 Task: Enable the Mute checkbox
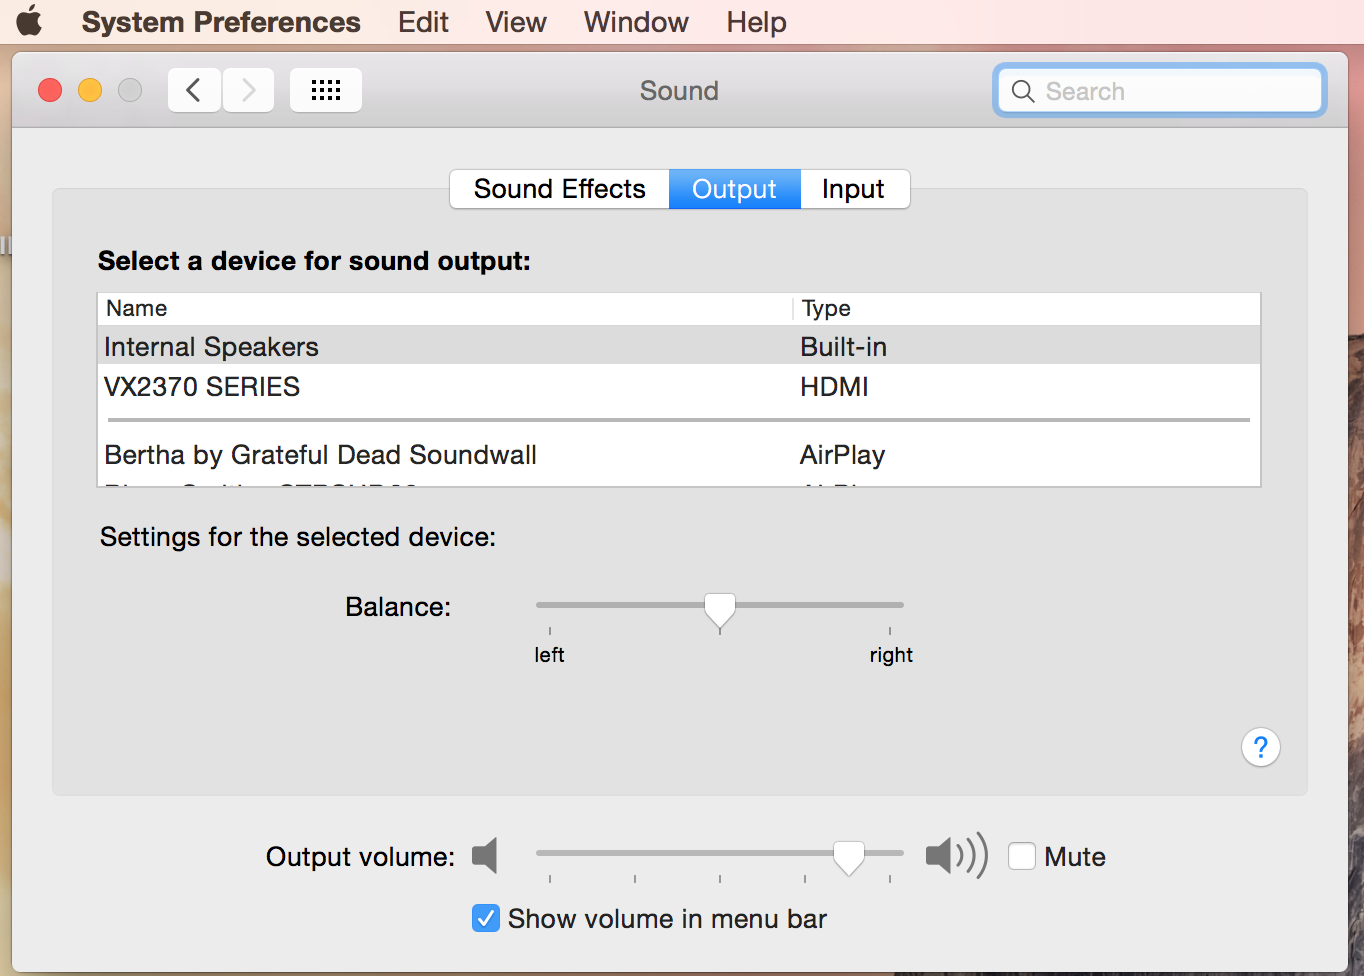point(1021,856)
